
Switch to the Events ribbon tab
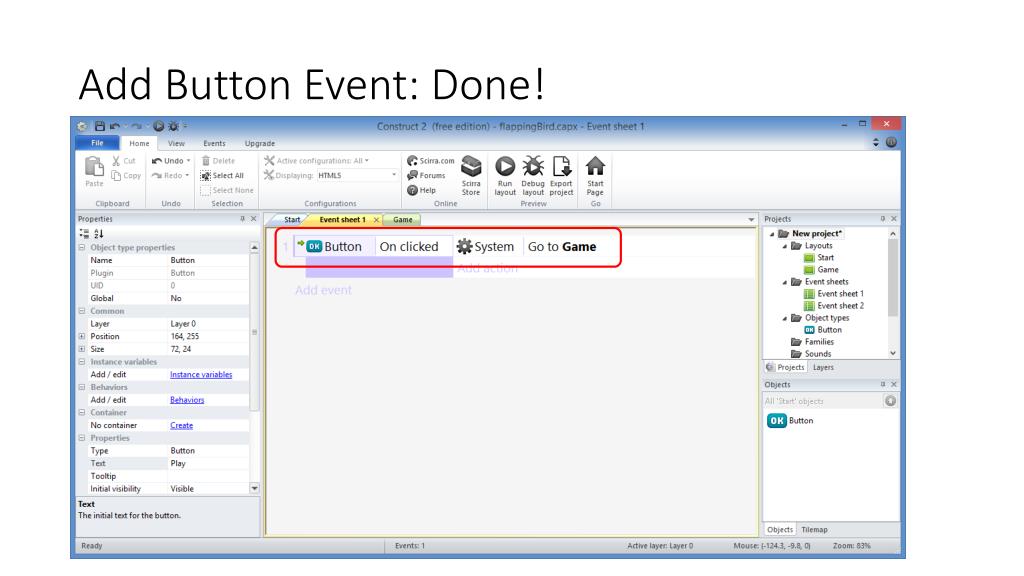tap(214, 143)
